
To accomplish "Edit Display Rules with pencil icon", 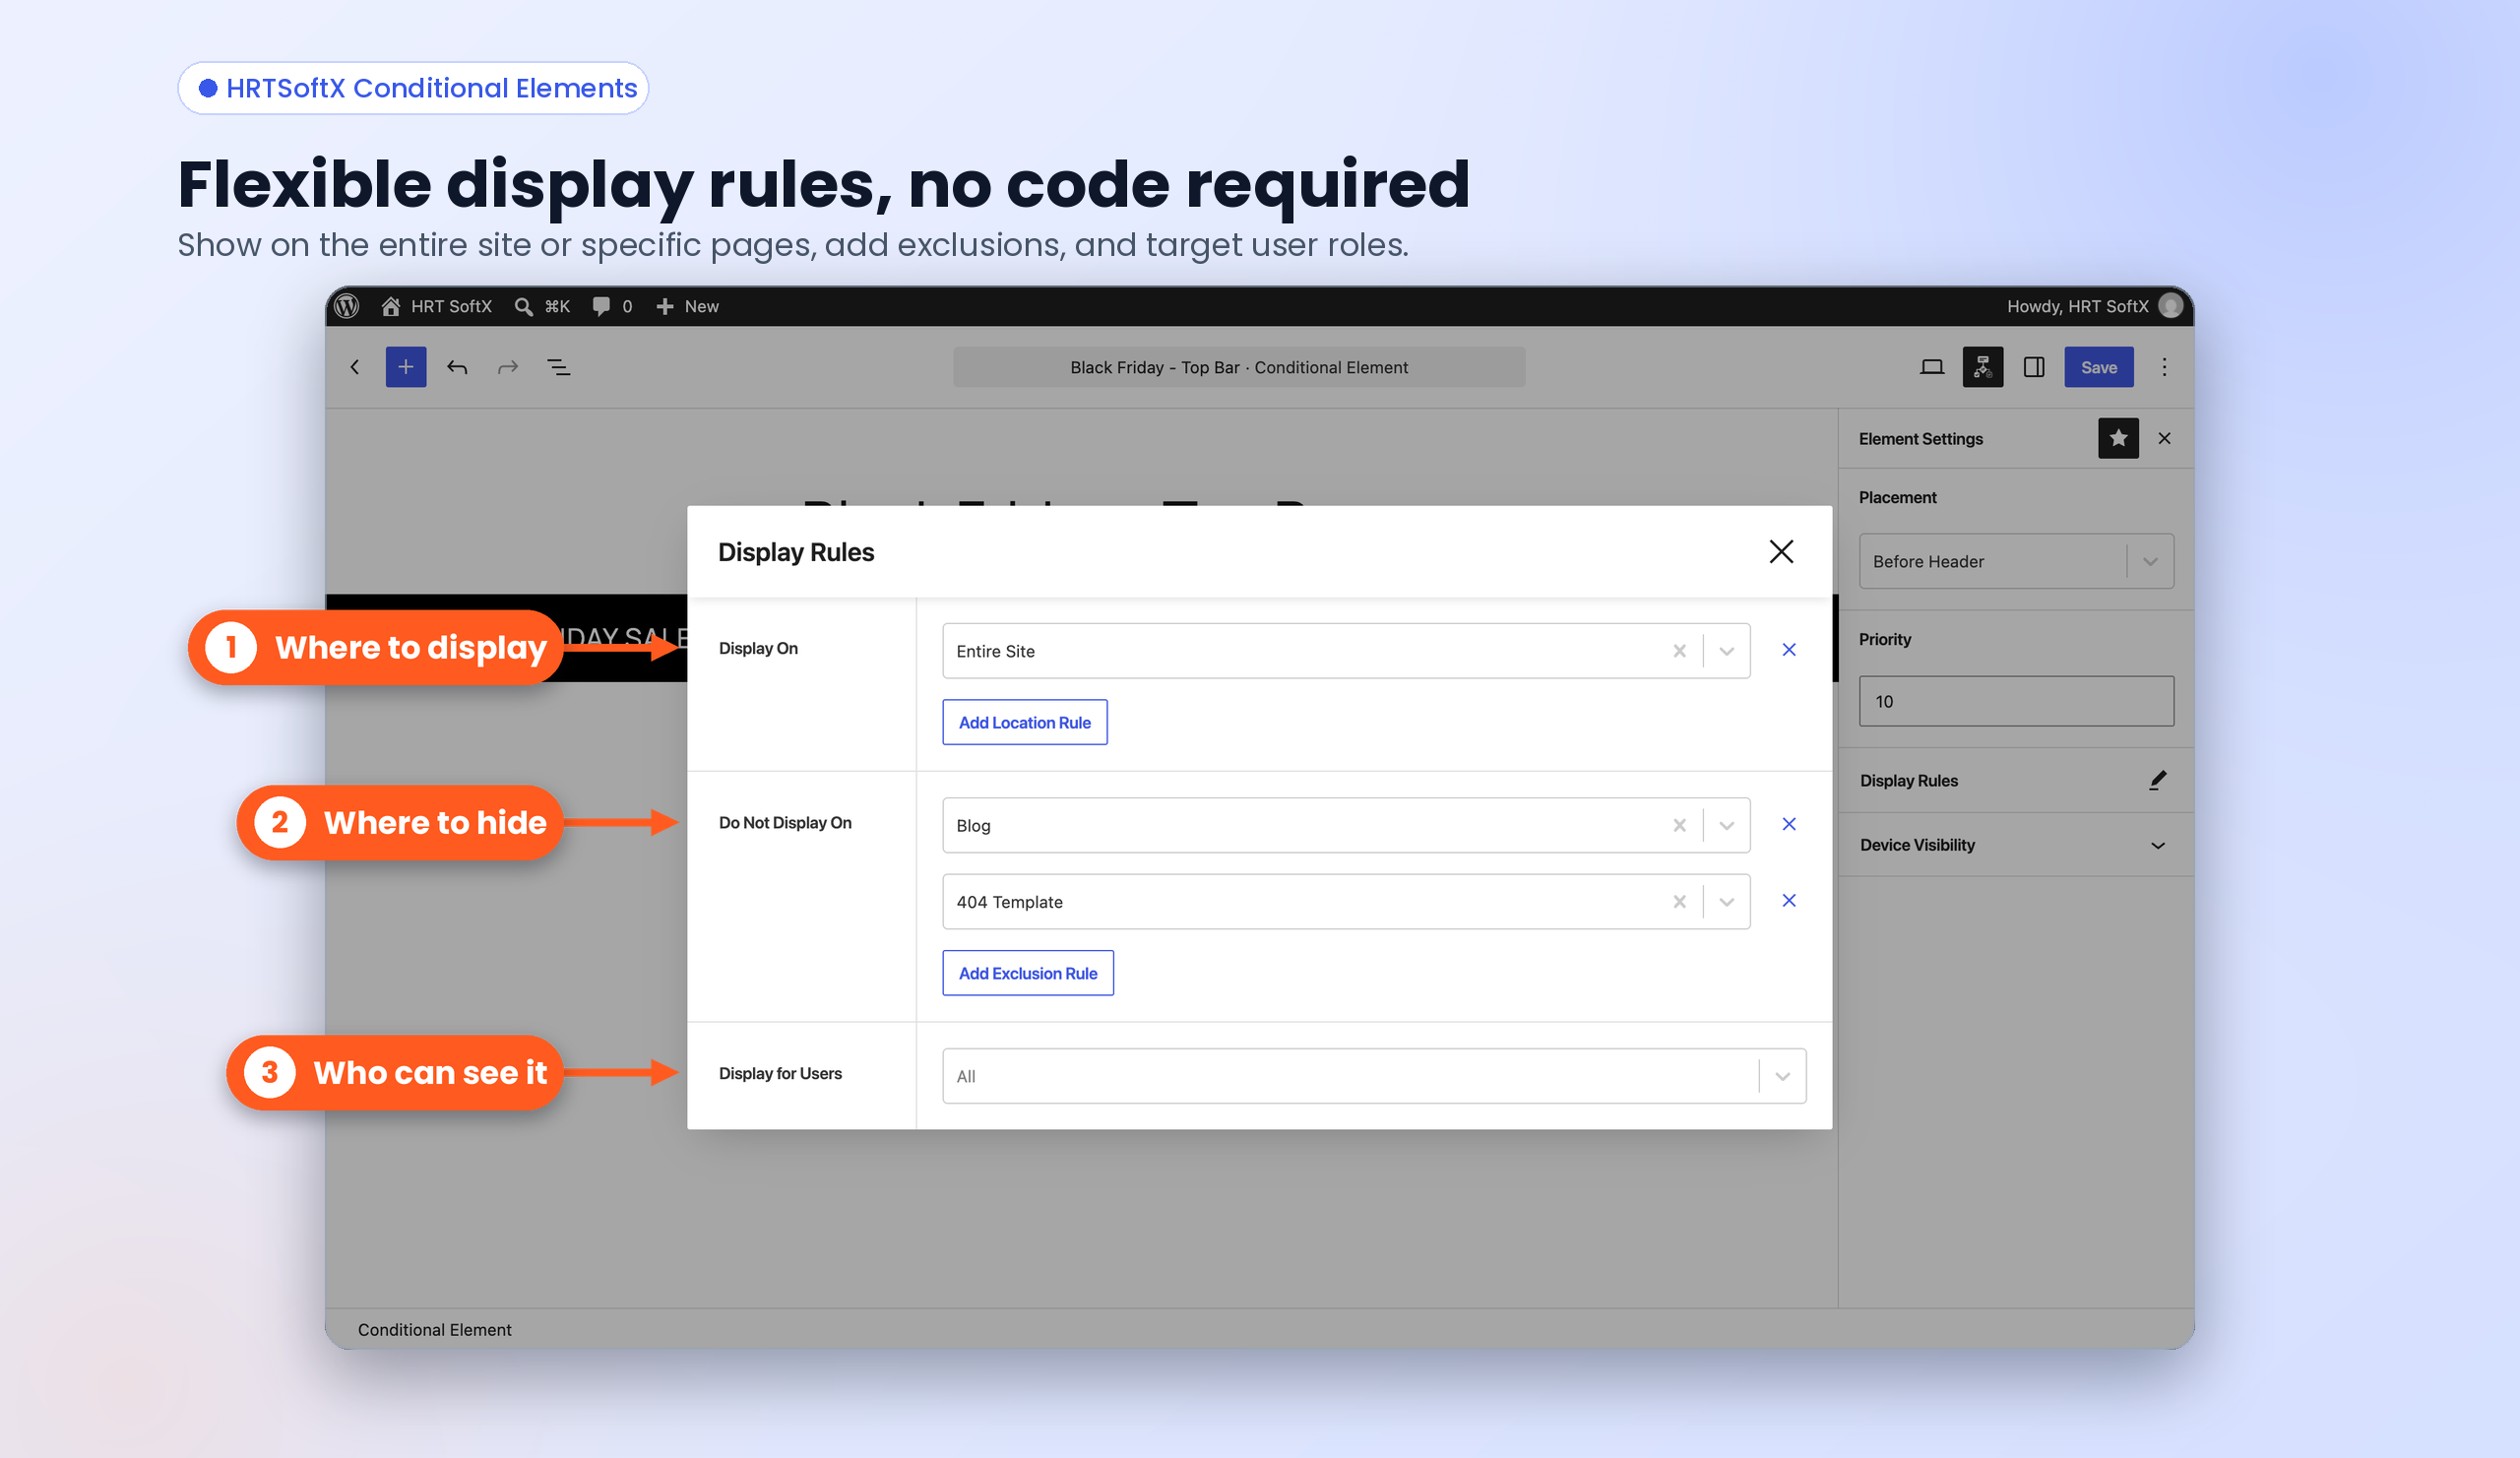I will (2157, 780).
